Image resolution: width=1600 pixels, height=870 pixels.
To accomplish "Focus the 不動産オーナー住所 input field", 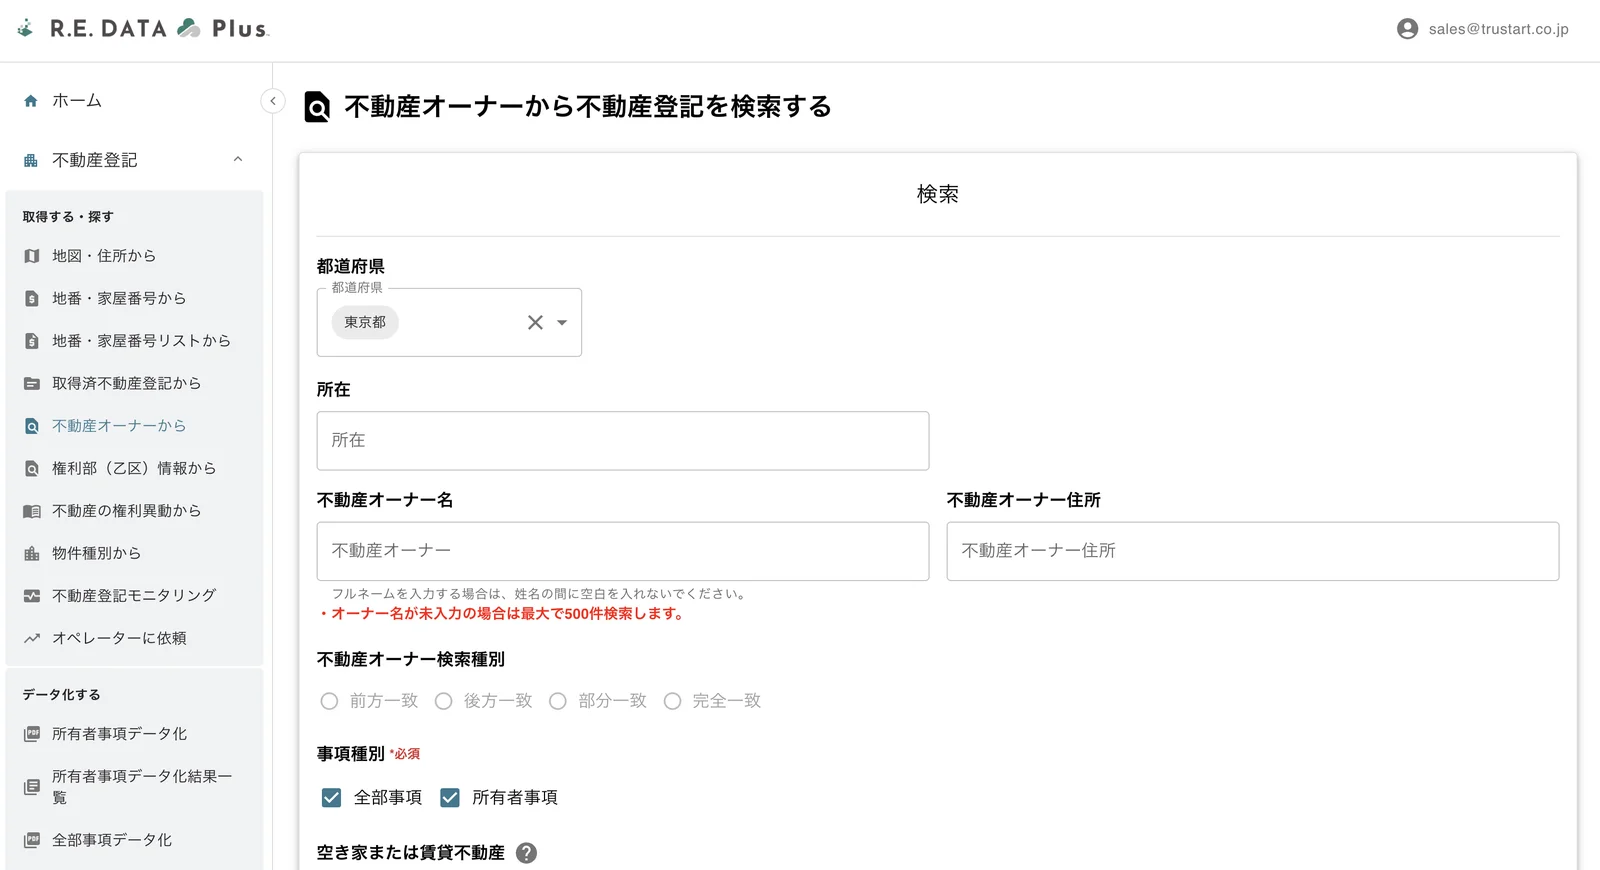I will point(1253,551).
